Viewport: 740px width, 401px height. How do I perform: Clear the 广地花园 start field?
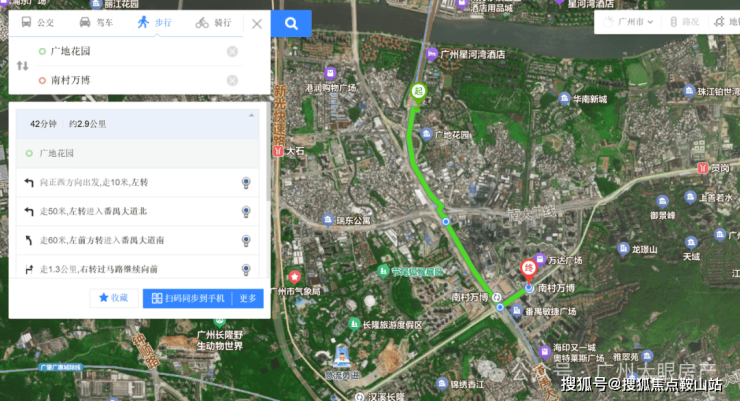tap(232, 51)
